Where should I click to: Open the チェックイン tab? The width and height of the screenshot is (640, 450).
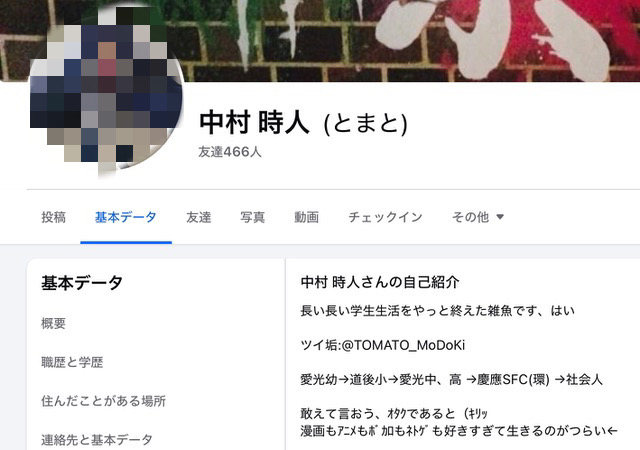coord(385,217)
